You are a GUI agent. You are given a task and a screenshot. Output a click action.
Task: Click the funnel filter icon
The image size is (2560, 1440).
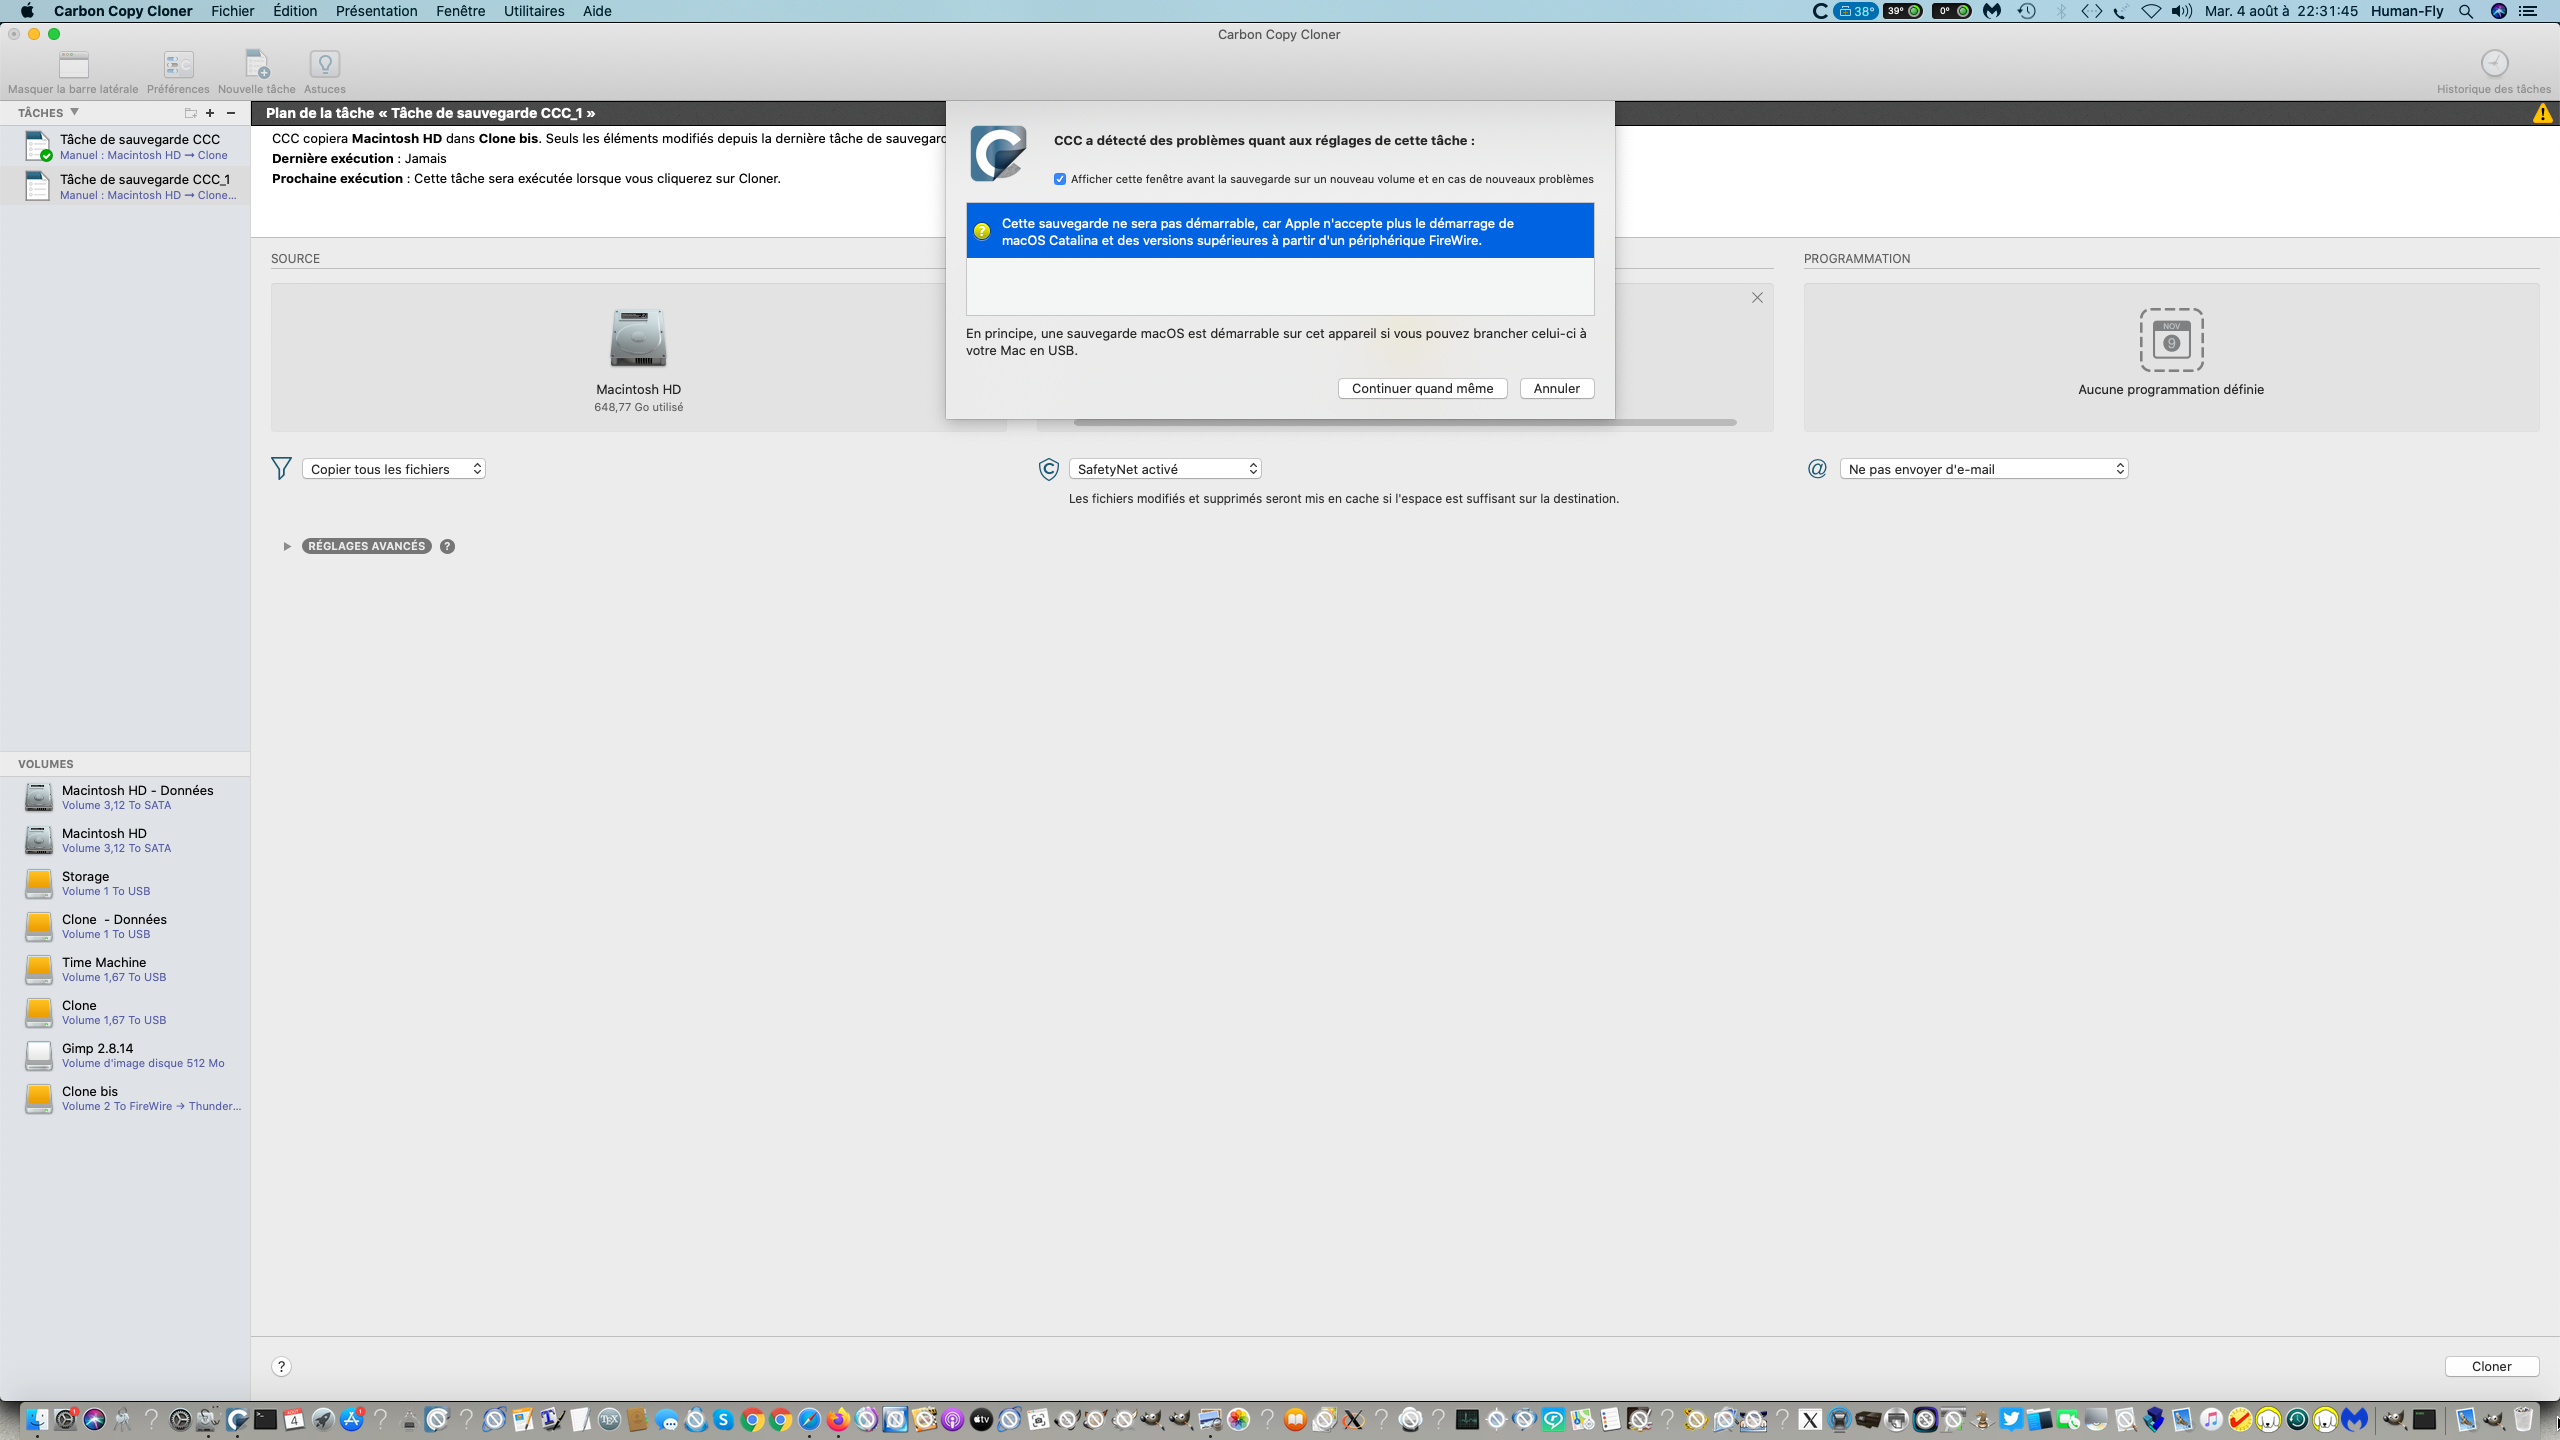pos(281,468)
